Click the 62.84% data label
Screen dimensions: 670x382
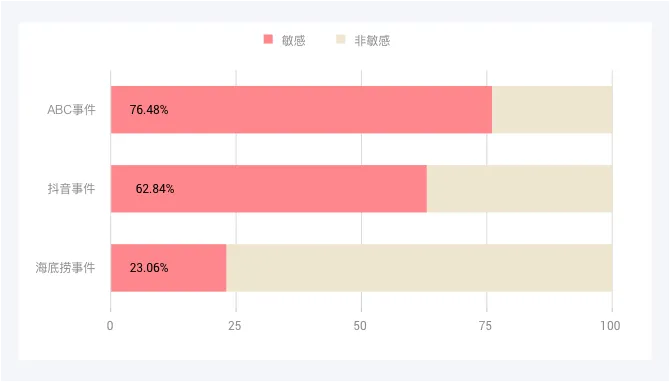(155, 189)
